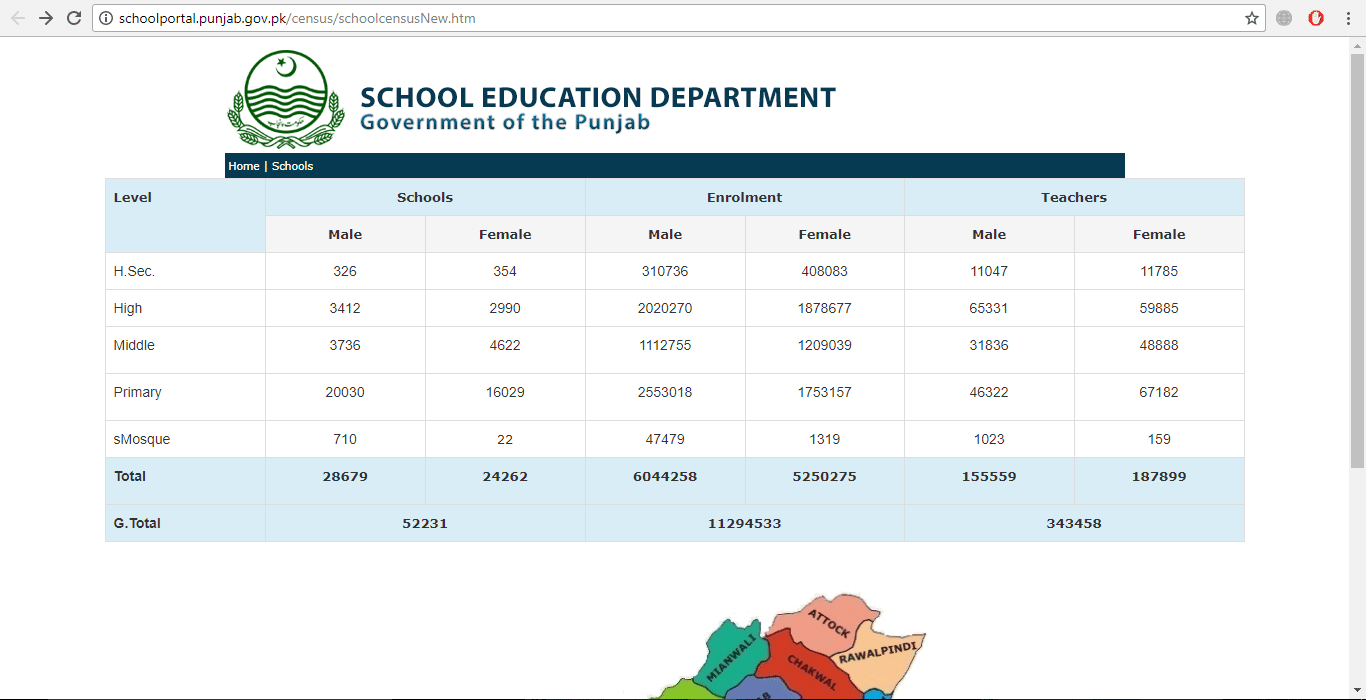1366x700 pixels.
Task: Click H.Sec. female schools value 354
Action: click(505, 271)
